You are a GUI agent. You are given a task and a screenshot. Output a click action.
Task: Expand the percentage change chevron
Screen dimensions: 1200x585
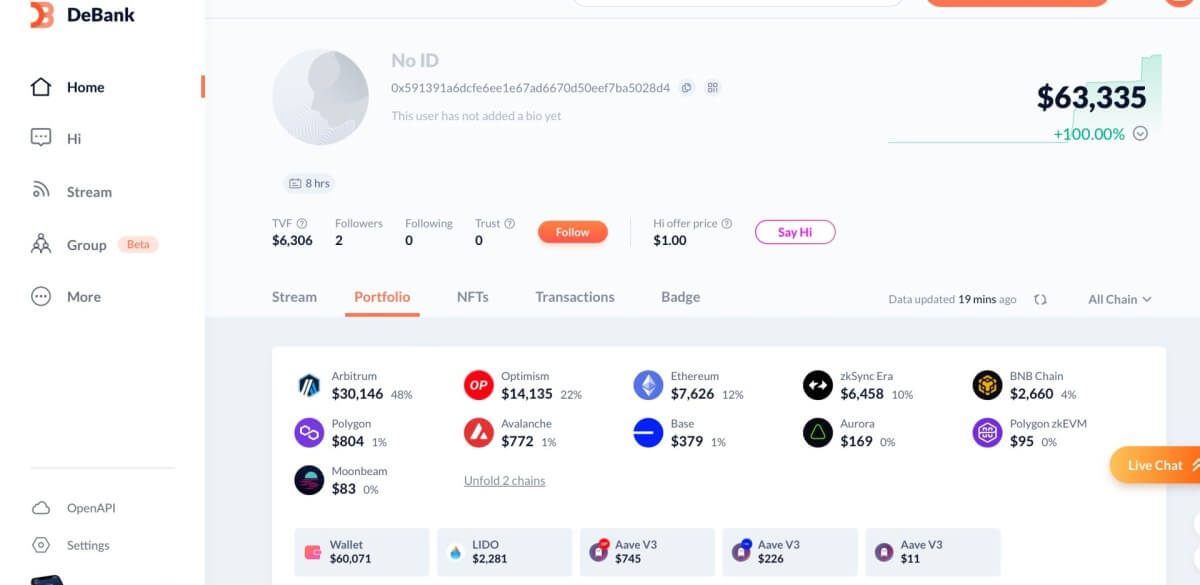tap(1140, 134)
